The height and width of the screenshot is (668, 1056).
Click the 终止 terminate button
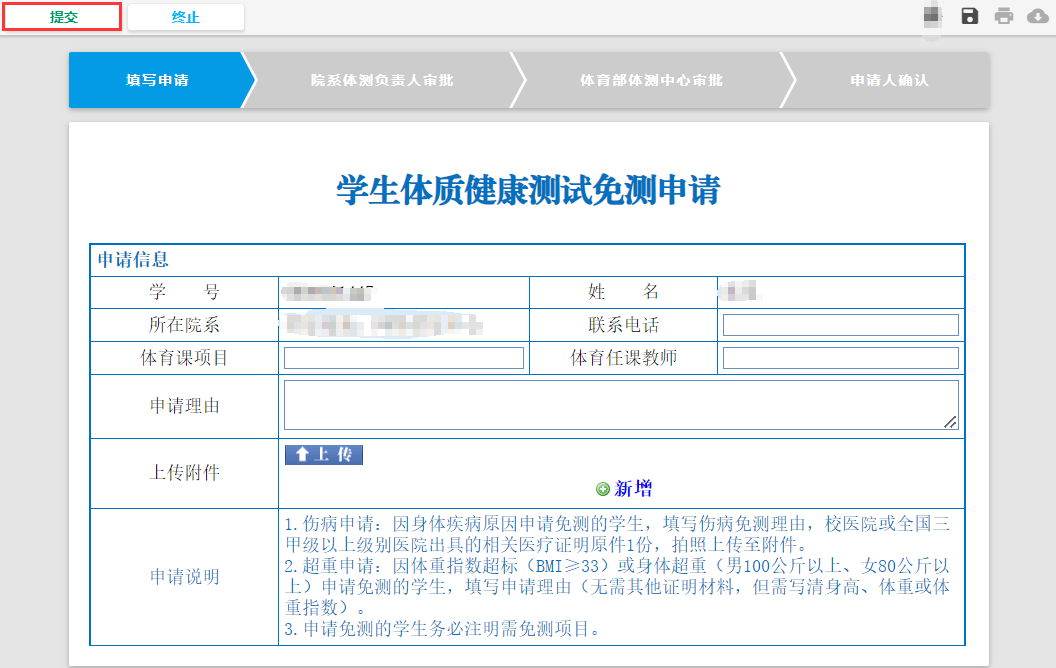tap(186, 17)
